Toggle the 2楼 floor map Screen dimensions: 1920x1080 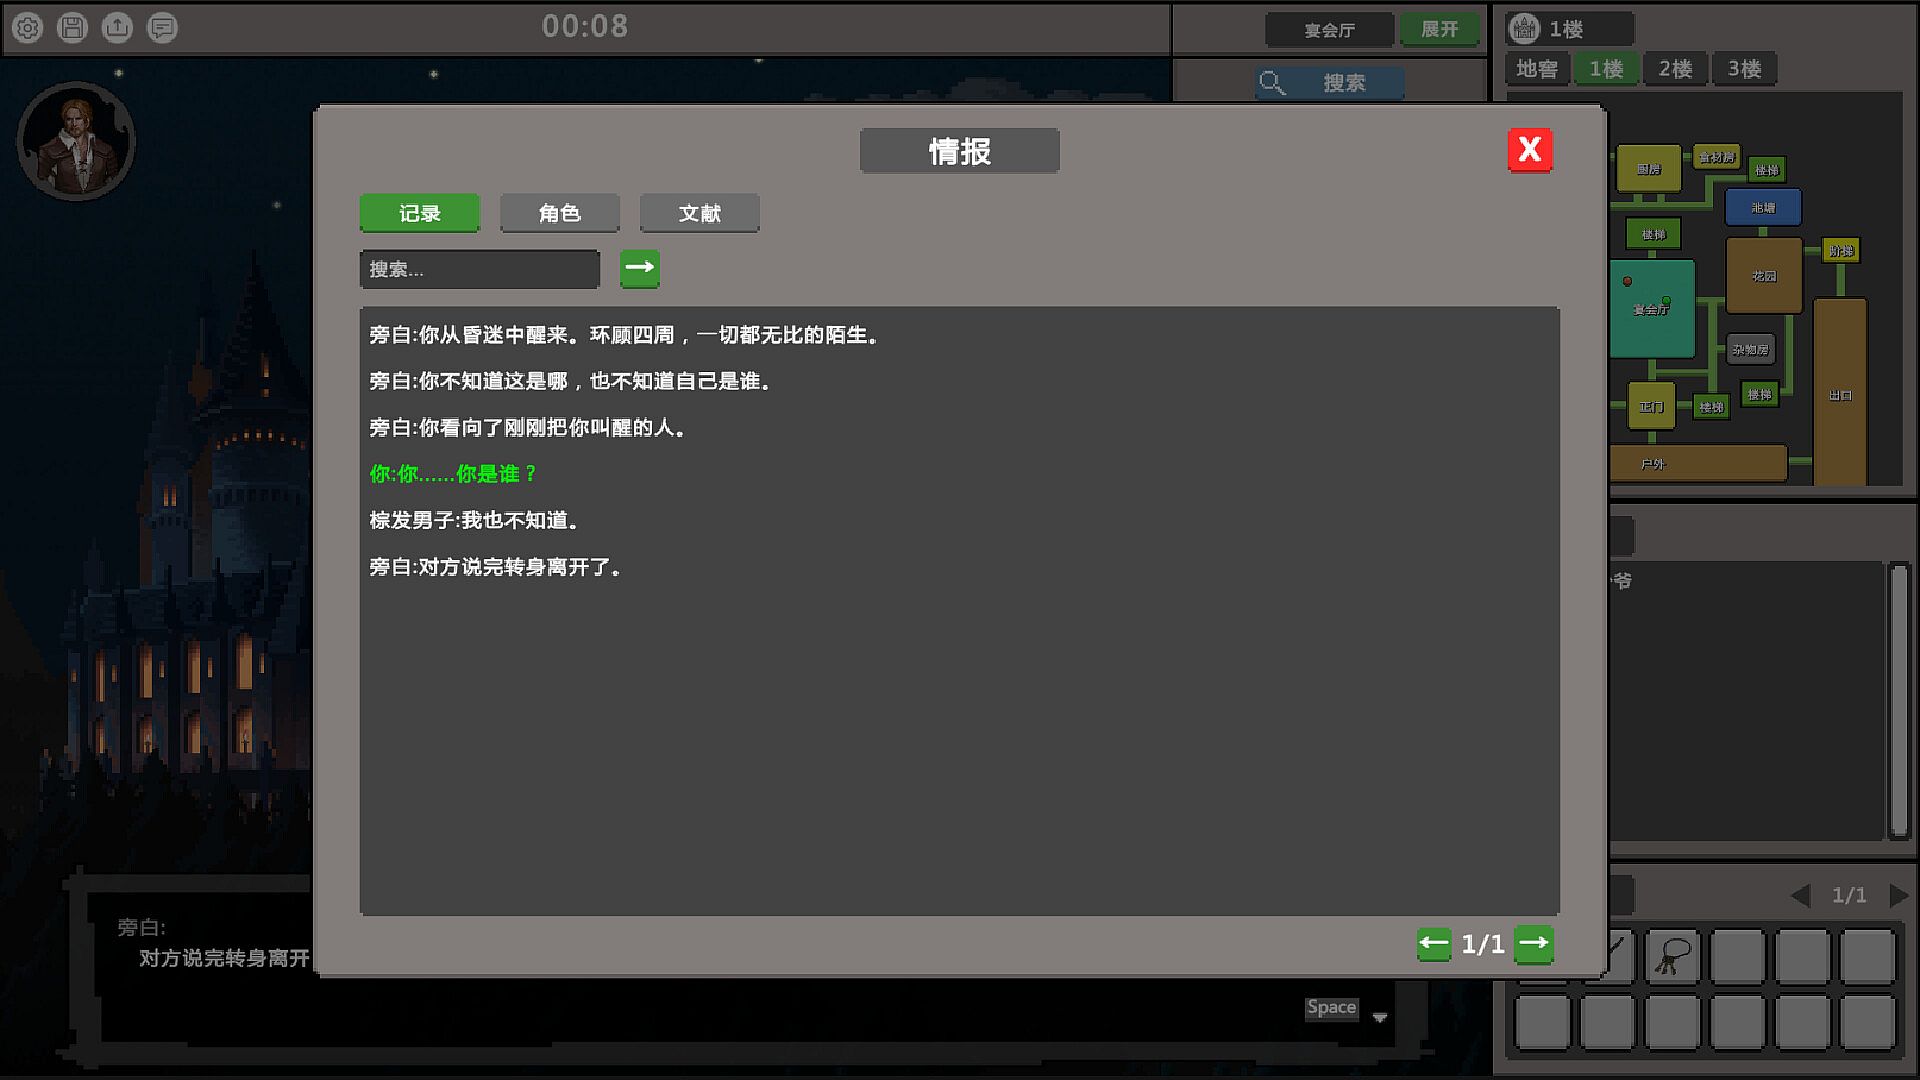click(1675, 69)
